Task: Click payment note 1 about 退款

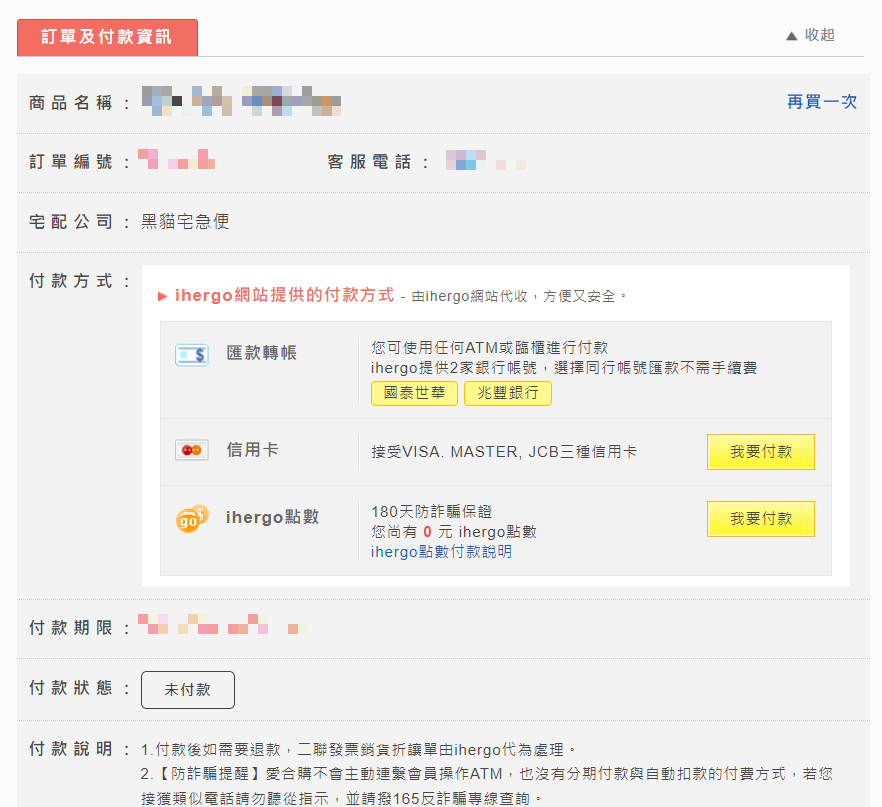Action: pos(358,750)
